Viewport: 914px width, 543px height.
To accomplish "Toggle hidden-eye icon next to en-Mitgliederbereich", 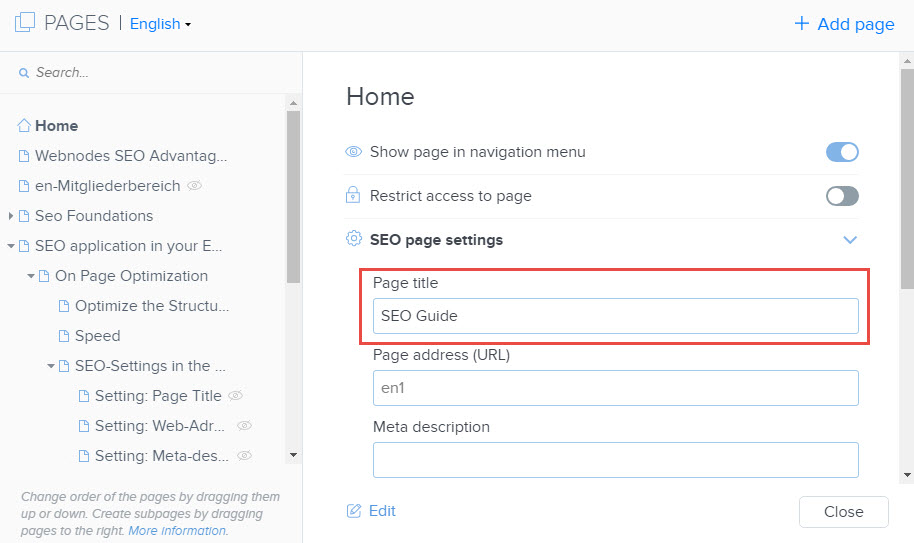I will [194, 186].
